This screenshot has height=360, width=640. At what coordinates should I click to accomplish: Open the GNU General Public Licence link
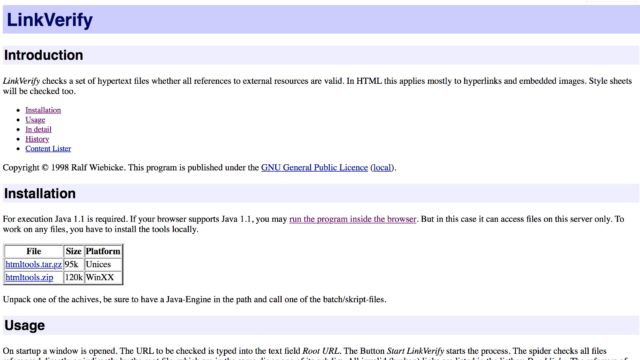click(314, 168)
